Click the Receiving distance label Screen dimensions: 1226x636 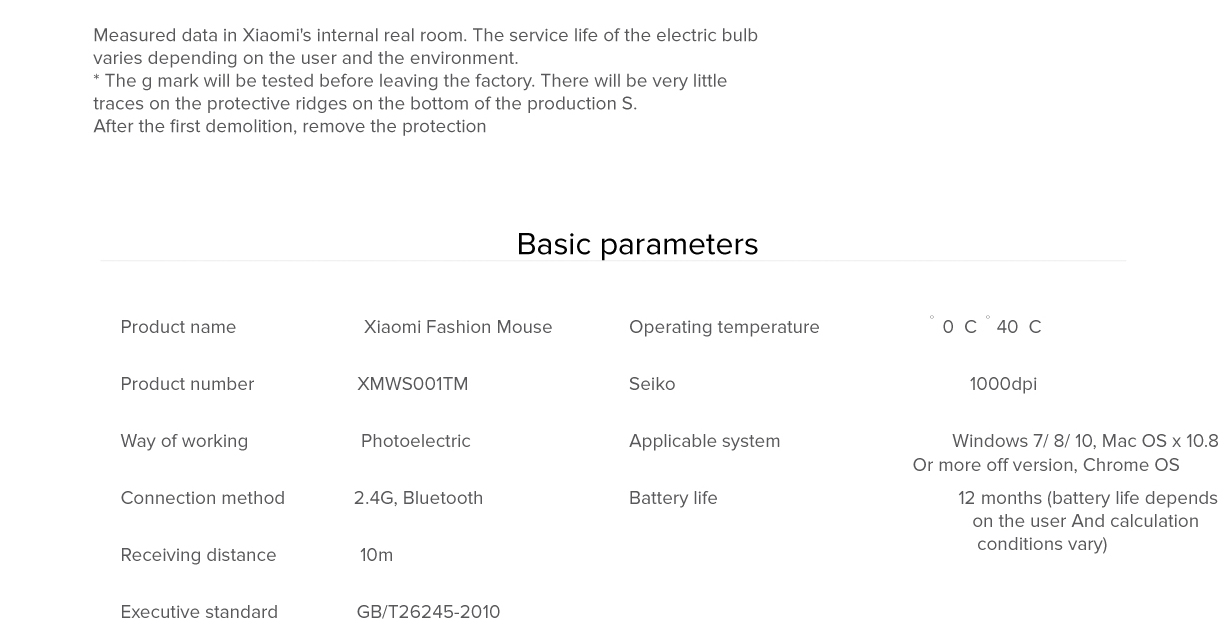click(x=198, y=555)
